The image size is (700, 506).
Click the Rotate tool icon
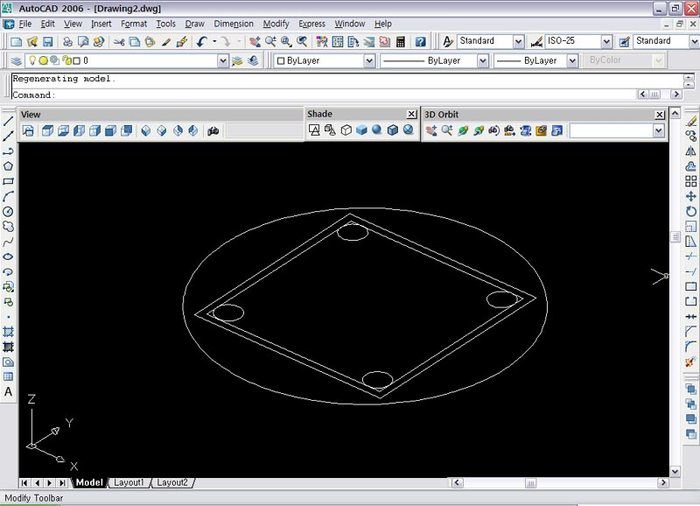point(691,211)
